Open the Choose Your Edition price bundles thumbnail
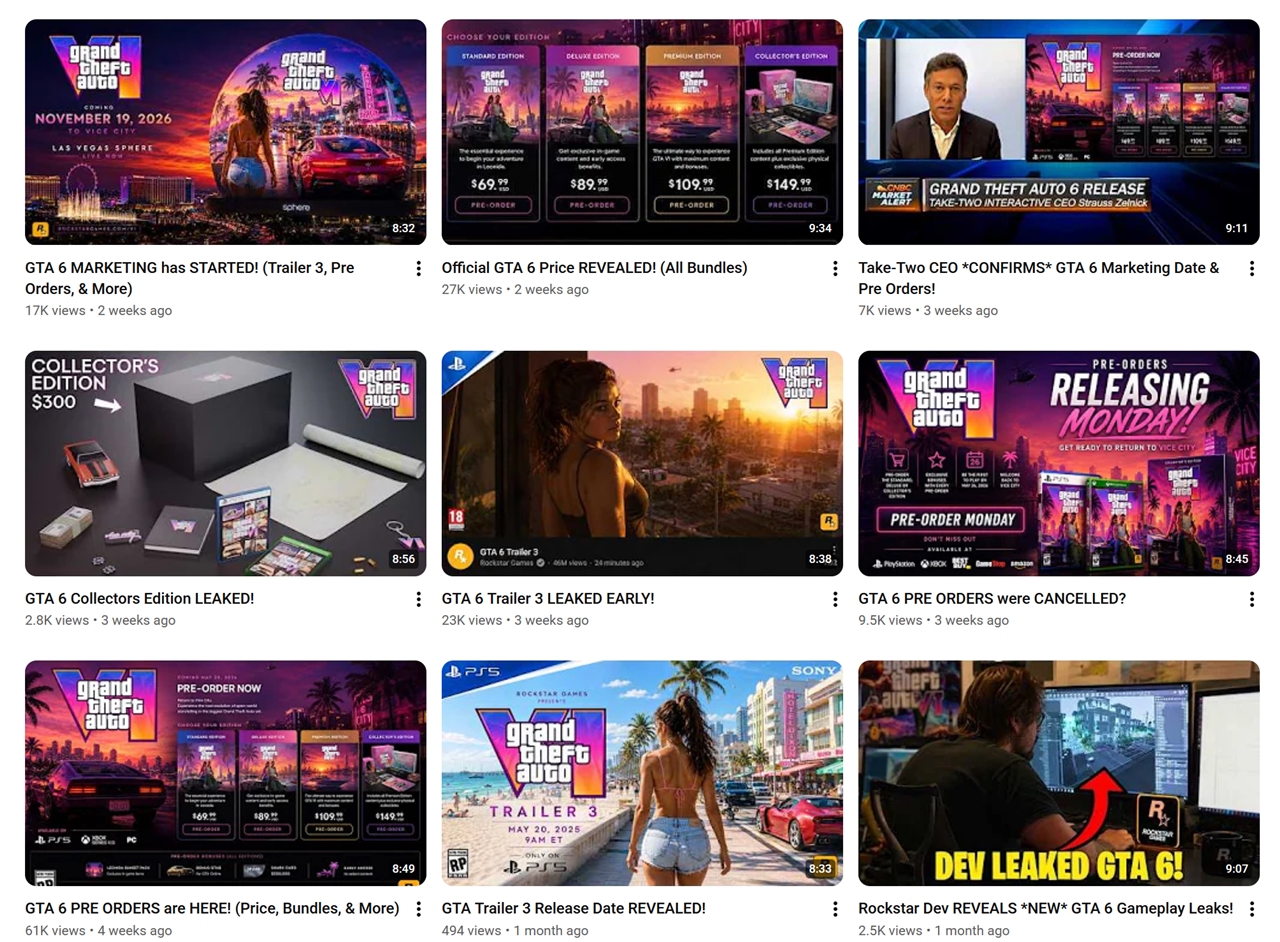Image resolution: width=1280 pixels, height=942 pixels. coord(642,132)
